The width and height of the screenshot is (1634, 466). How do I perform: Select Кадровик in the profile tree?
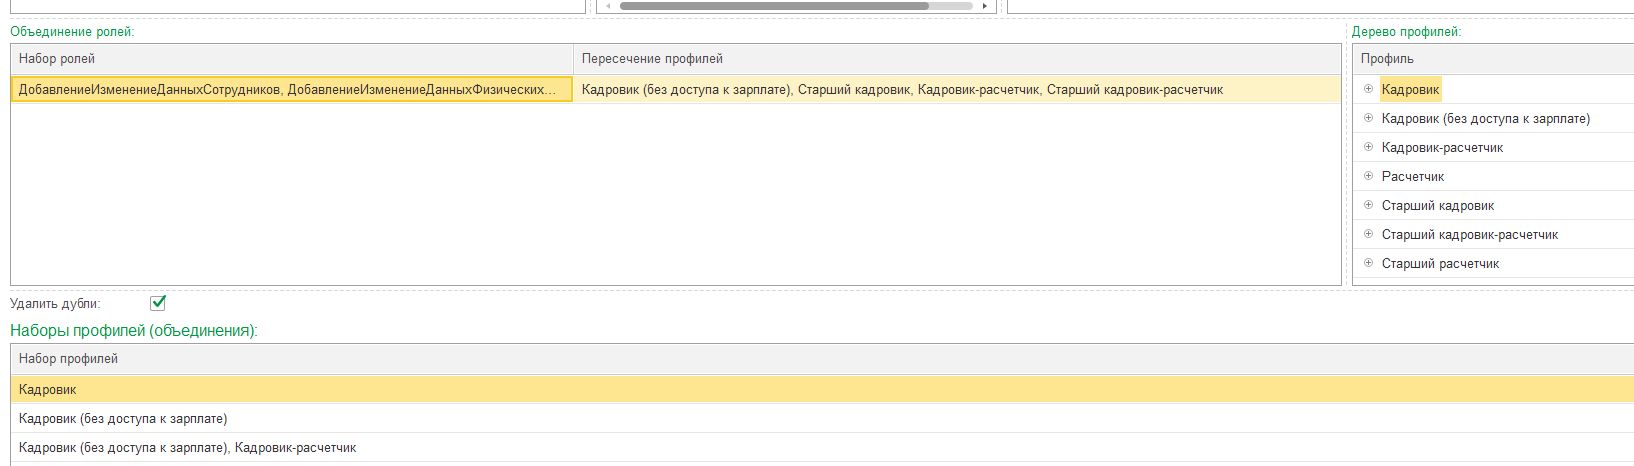pyautogui.click(x=1410, y=89)
